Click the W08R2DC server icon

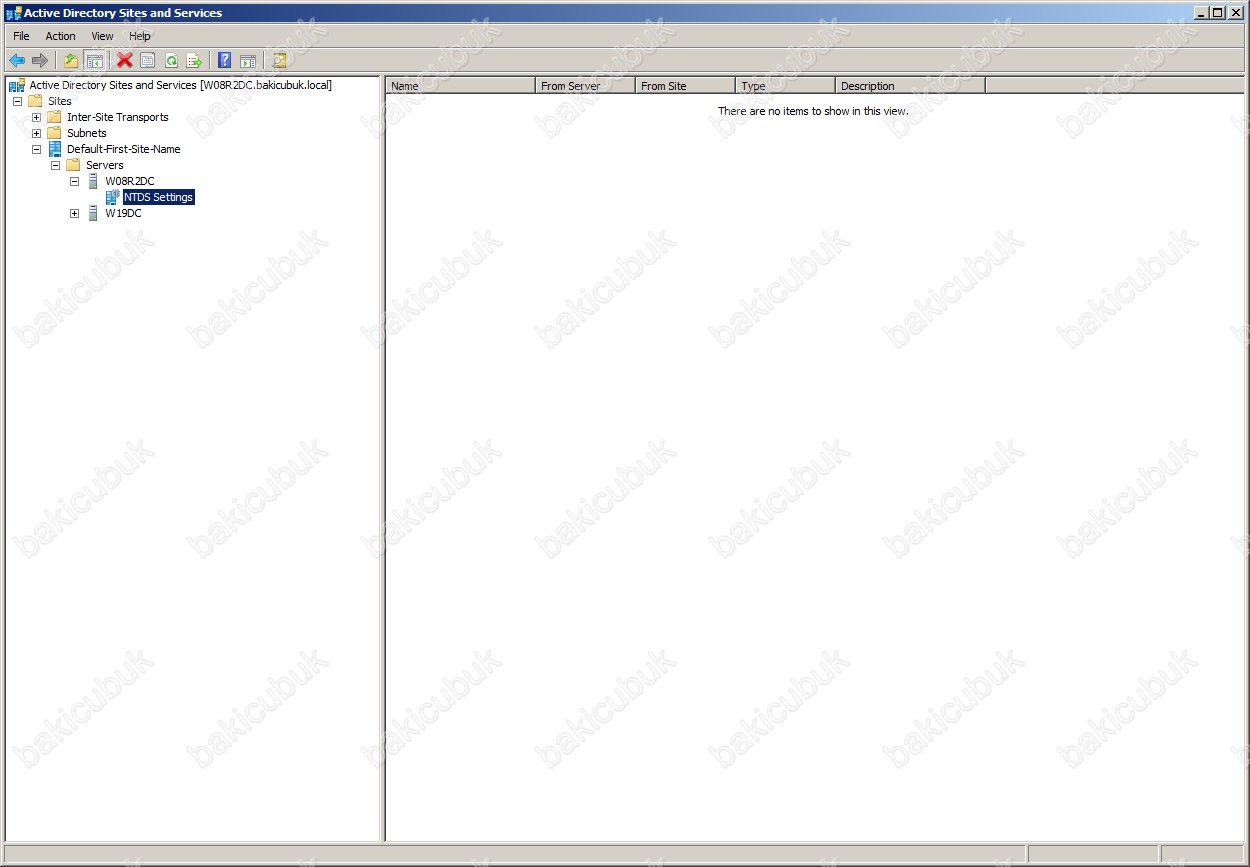point(93,181)
